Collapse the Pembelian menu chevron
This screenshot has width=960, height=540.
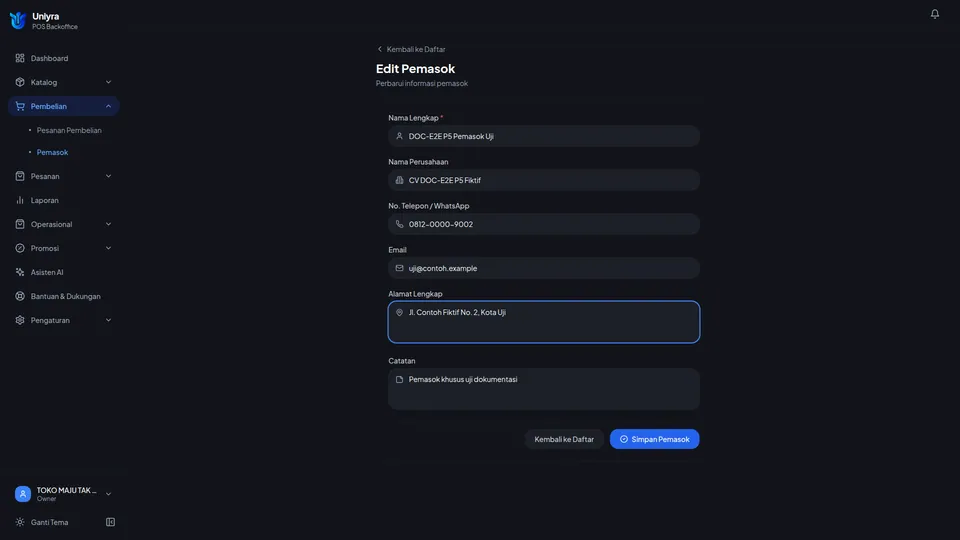pos(108,106)
